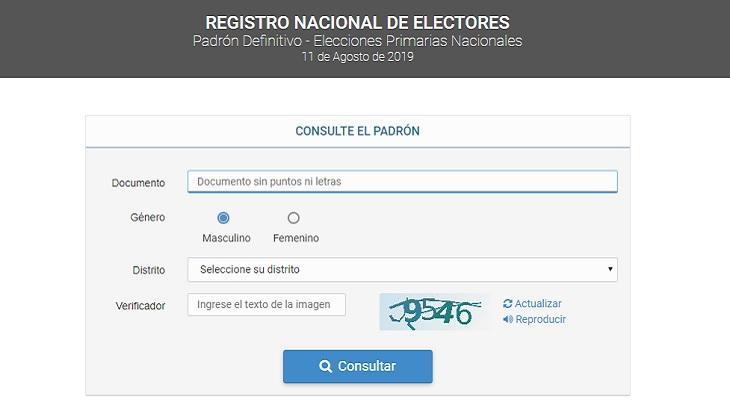Click the Consultar button
This screenshot has height=400, width=730.
coord(358,366)
